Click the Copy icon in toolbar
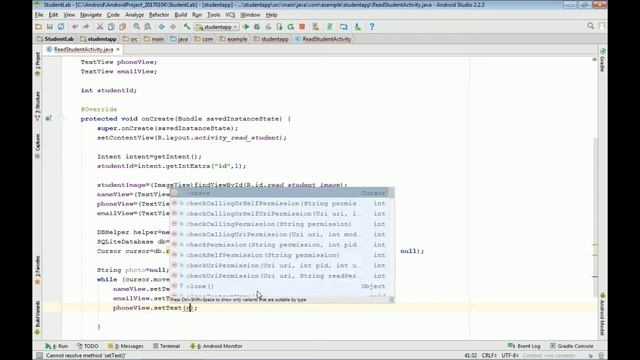 [x=111, y=27]
